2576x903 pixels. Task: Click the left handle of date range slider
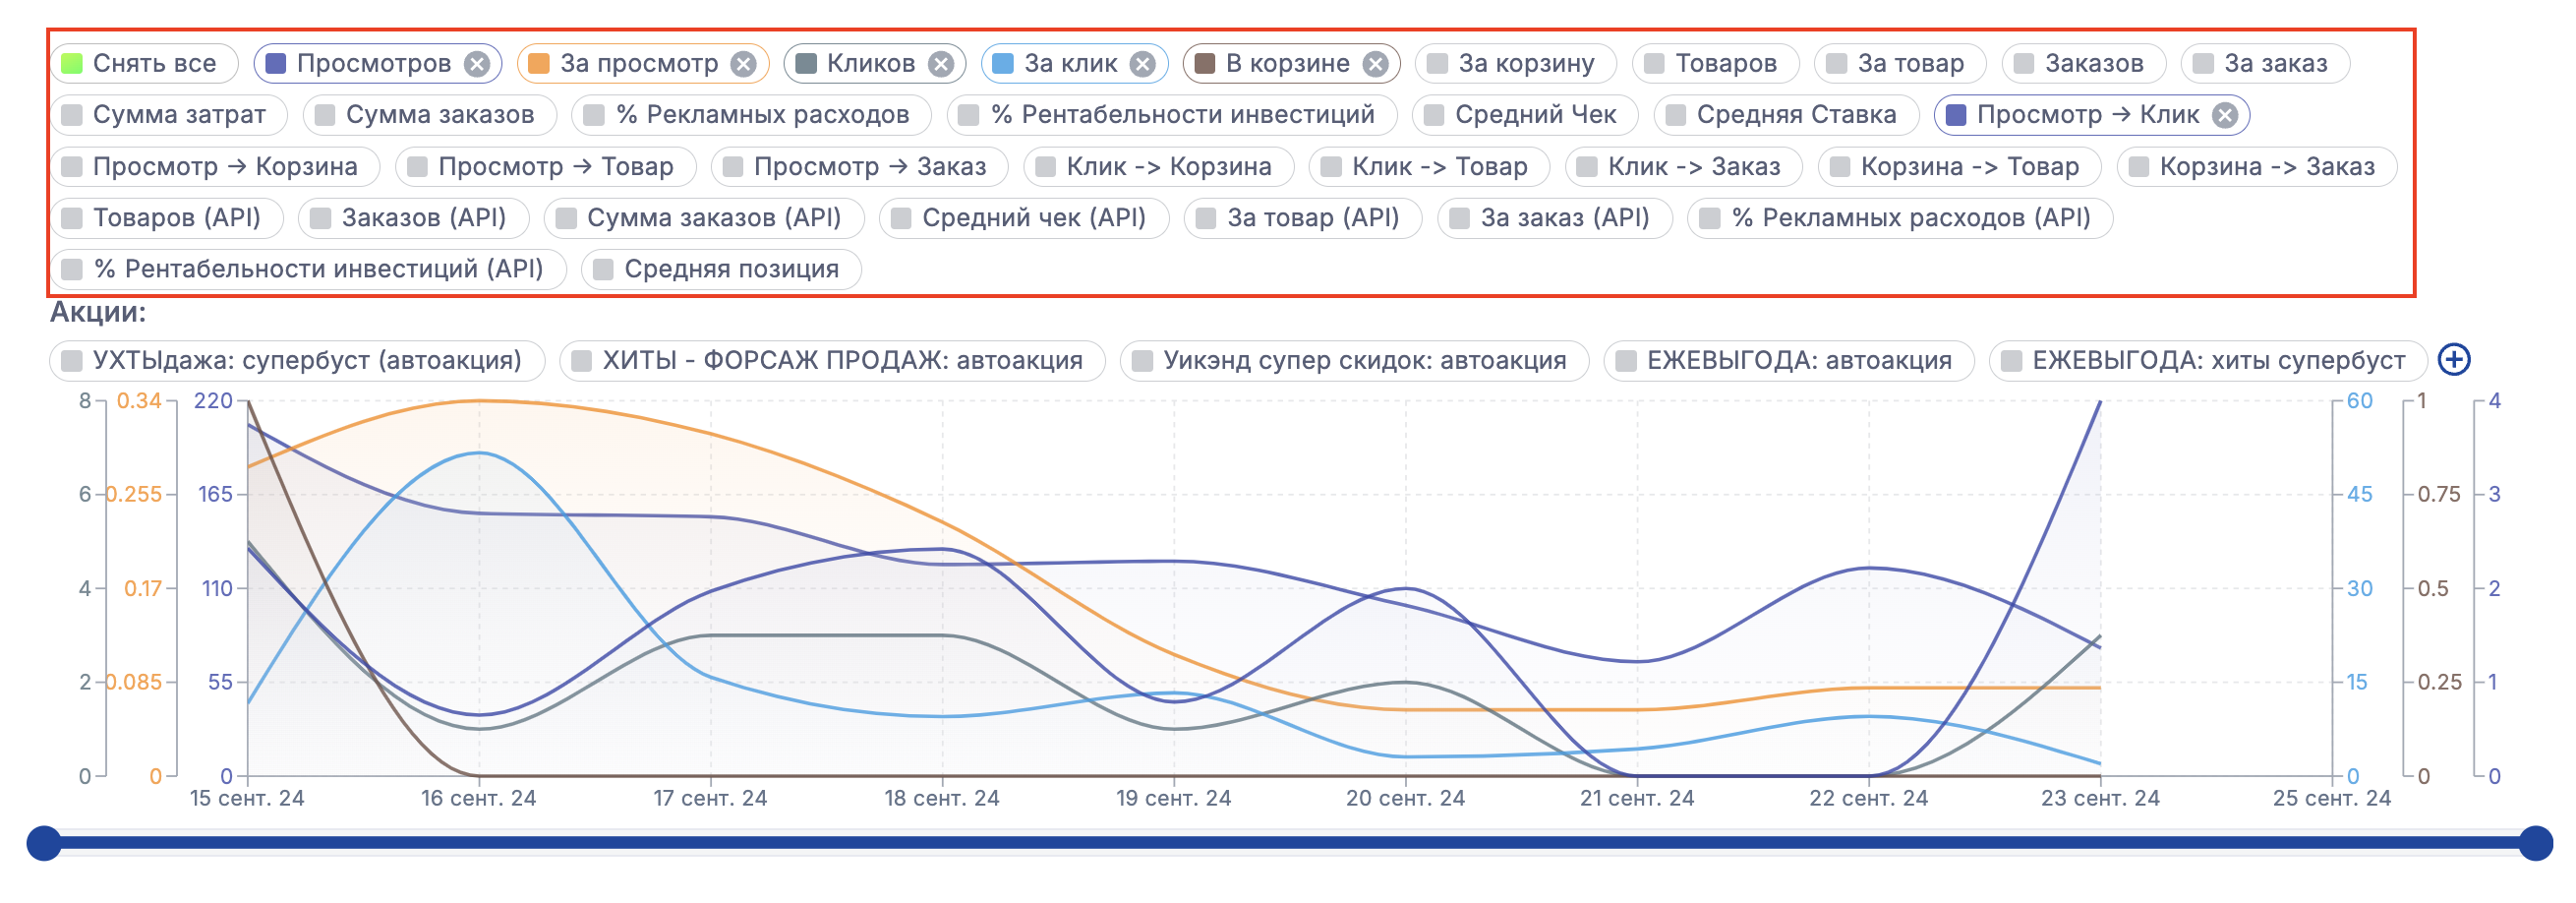[44, 843]
